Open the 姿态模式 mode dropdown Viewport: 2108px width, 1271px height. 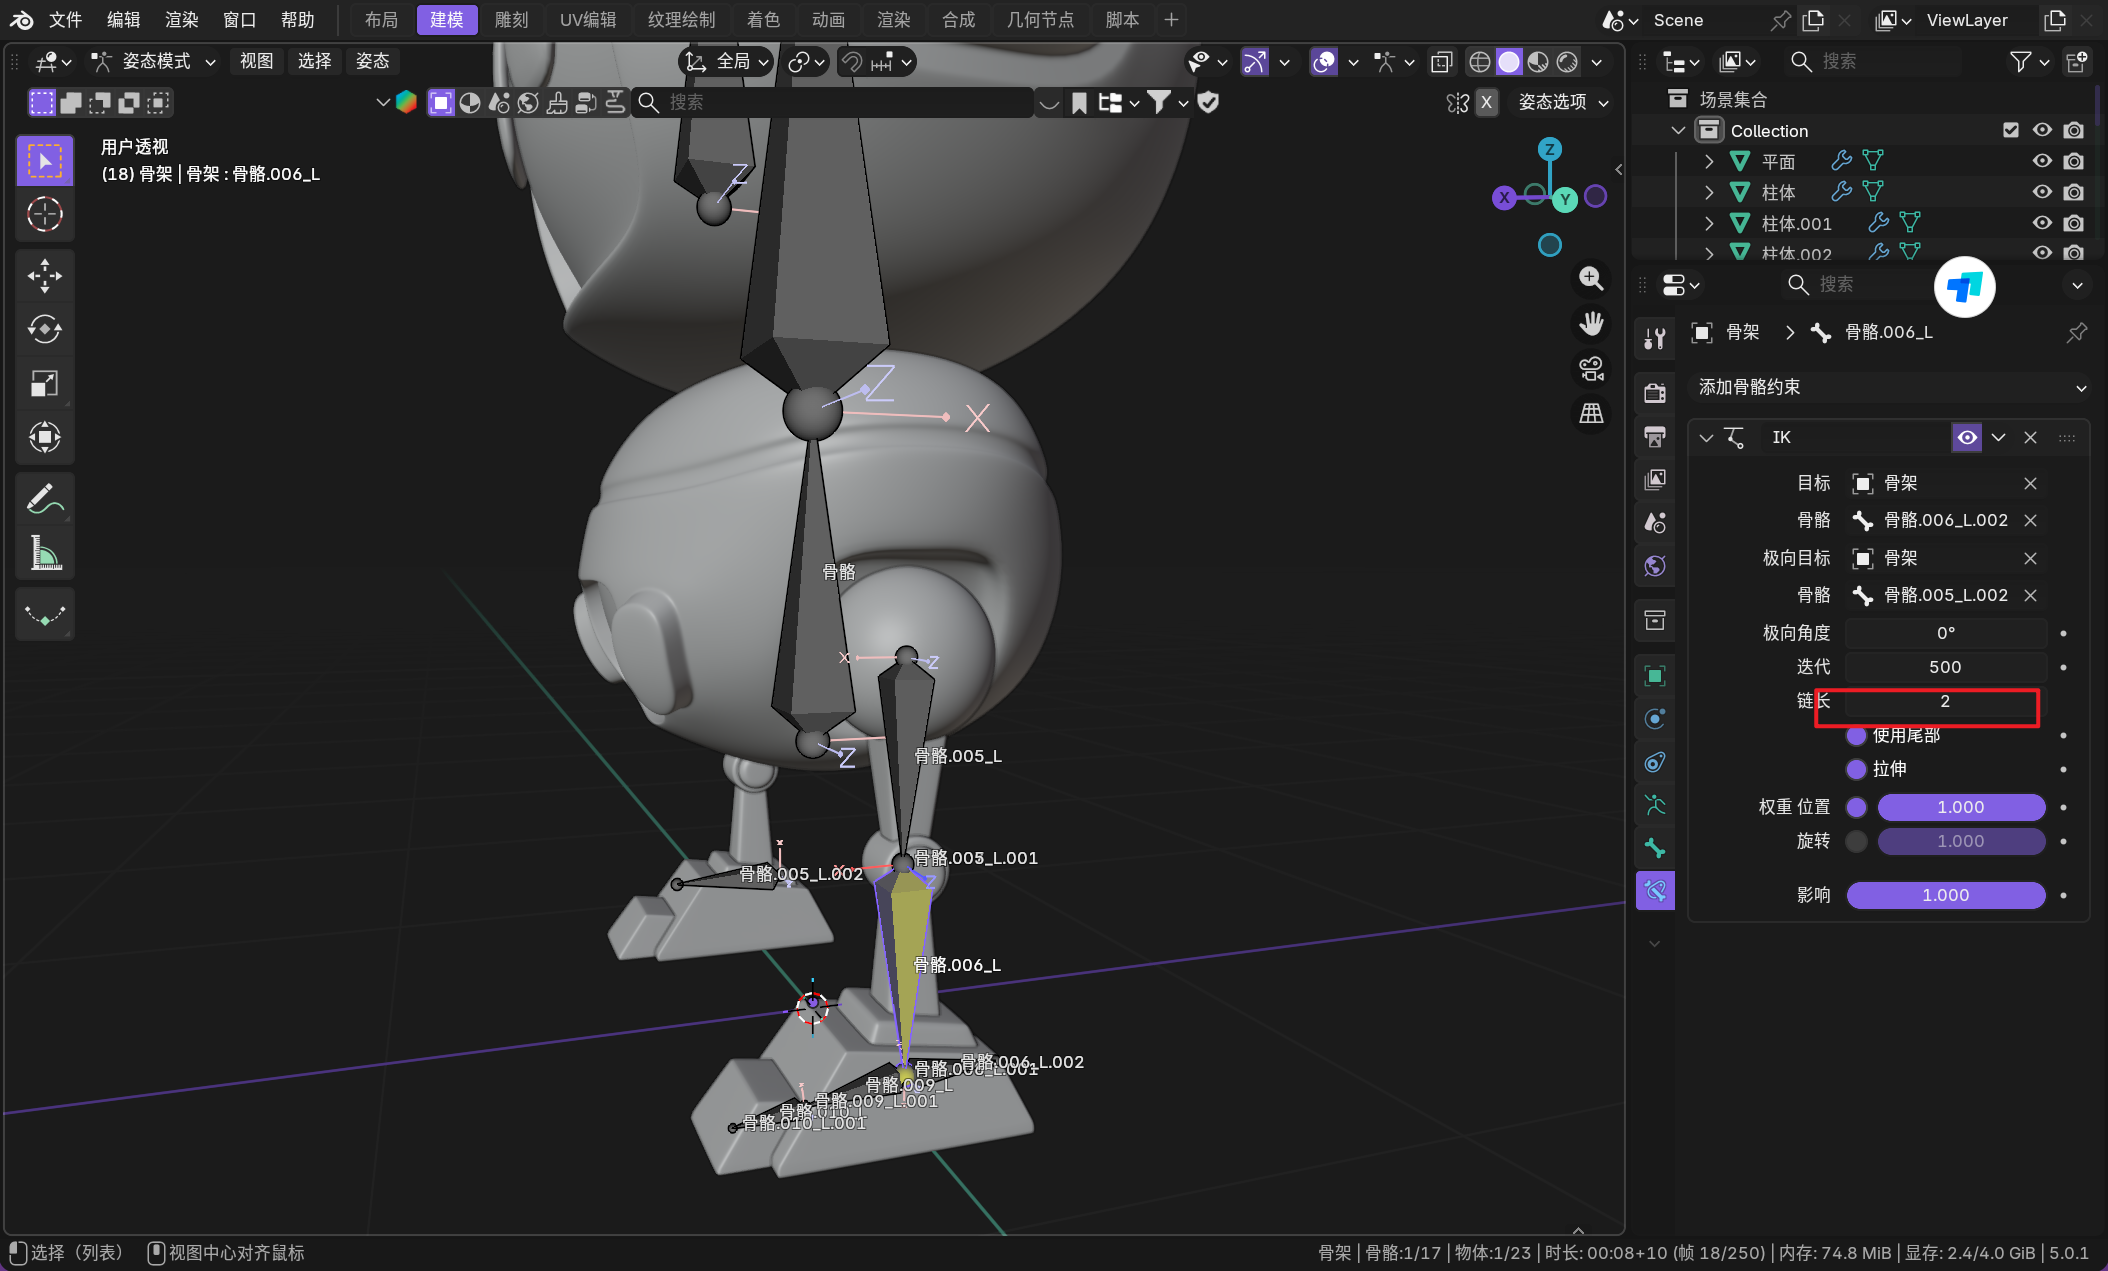coord(155,62)
